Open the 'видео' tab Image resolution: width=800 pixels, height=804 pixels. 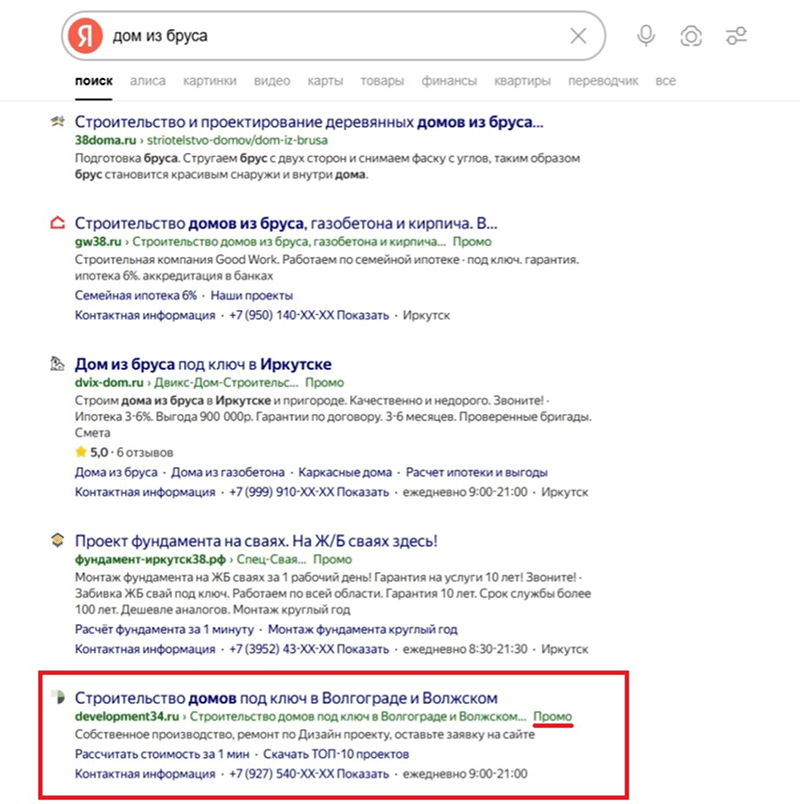tap(272, 81)
